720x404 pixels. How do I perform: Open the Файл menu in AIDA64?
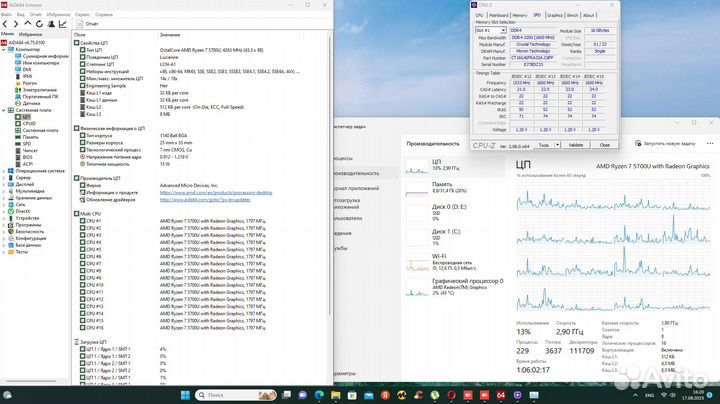pyautogui.click(x=6, y=15)
